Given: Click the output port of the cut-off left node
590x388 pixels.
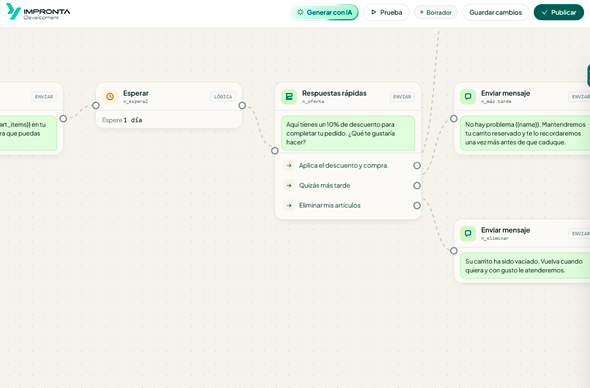Looking at the screenshot, I should point(63,119).
